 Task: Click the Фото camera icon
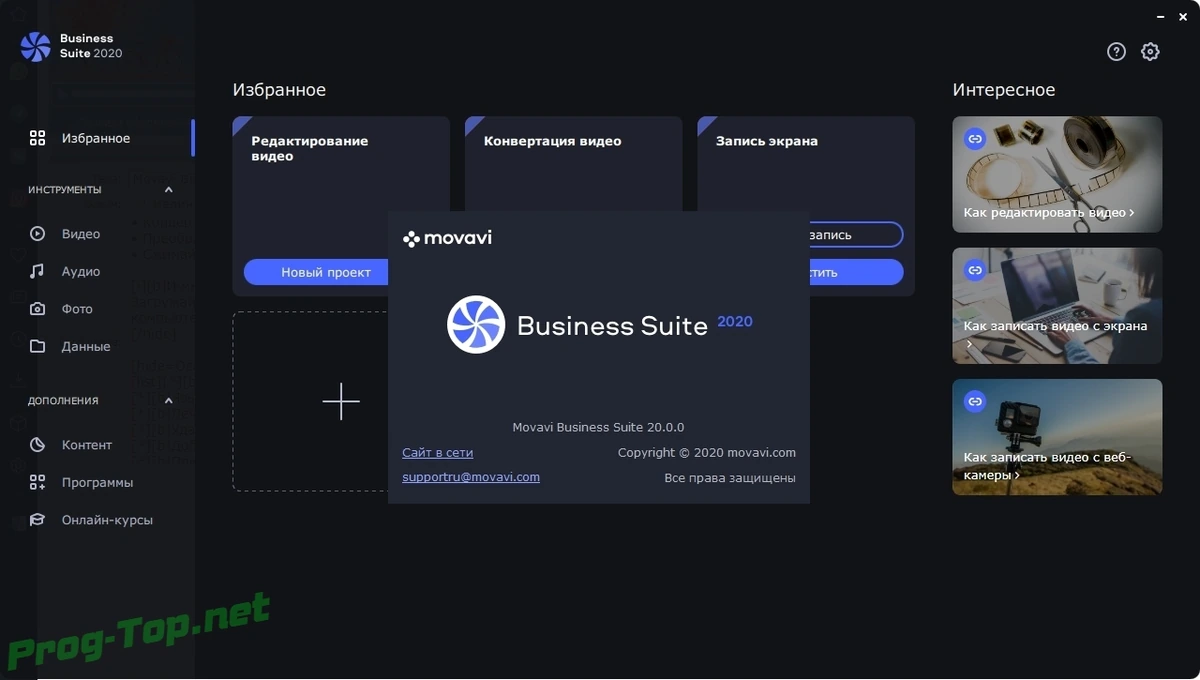37,309
